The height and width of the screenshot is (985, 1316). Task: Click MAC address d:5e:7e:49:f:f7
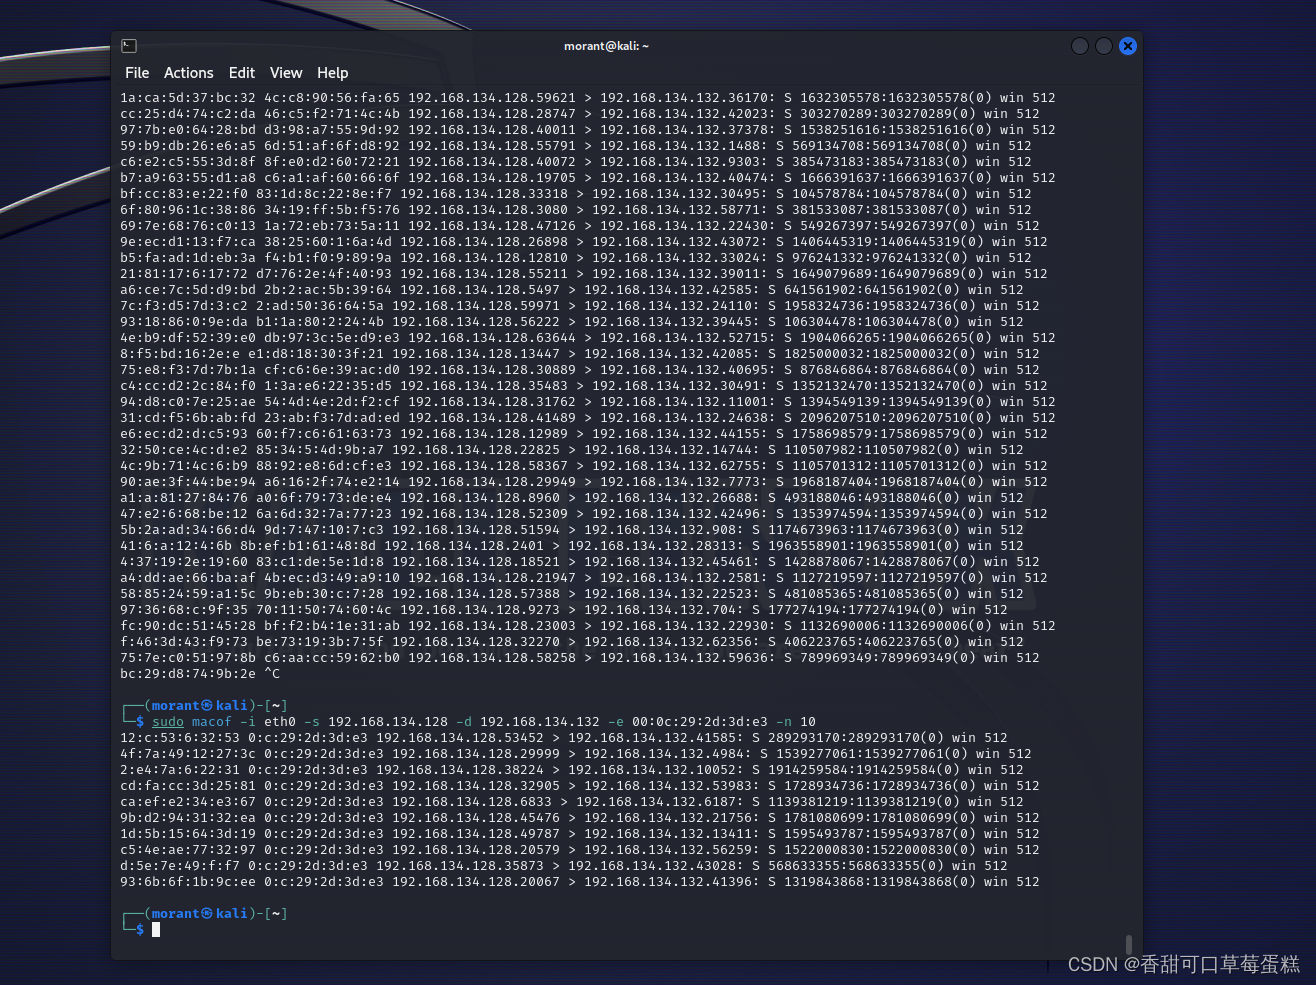(180, 866)
